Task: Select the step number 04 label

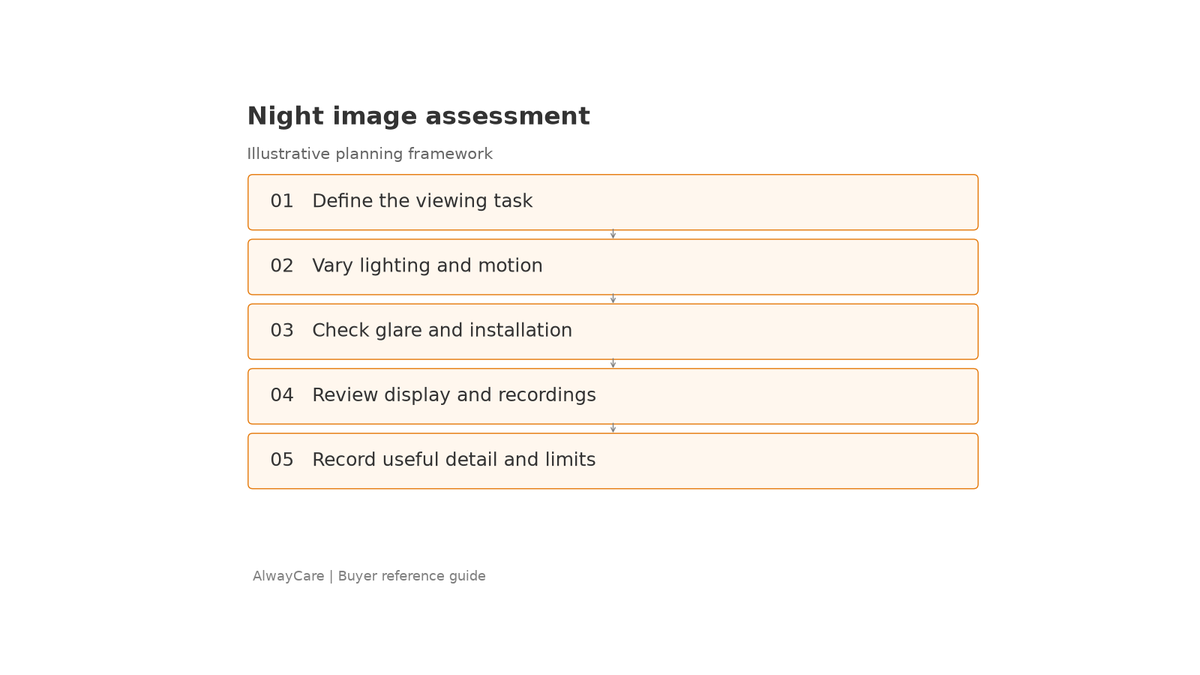Action: click(282, 396)
